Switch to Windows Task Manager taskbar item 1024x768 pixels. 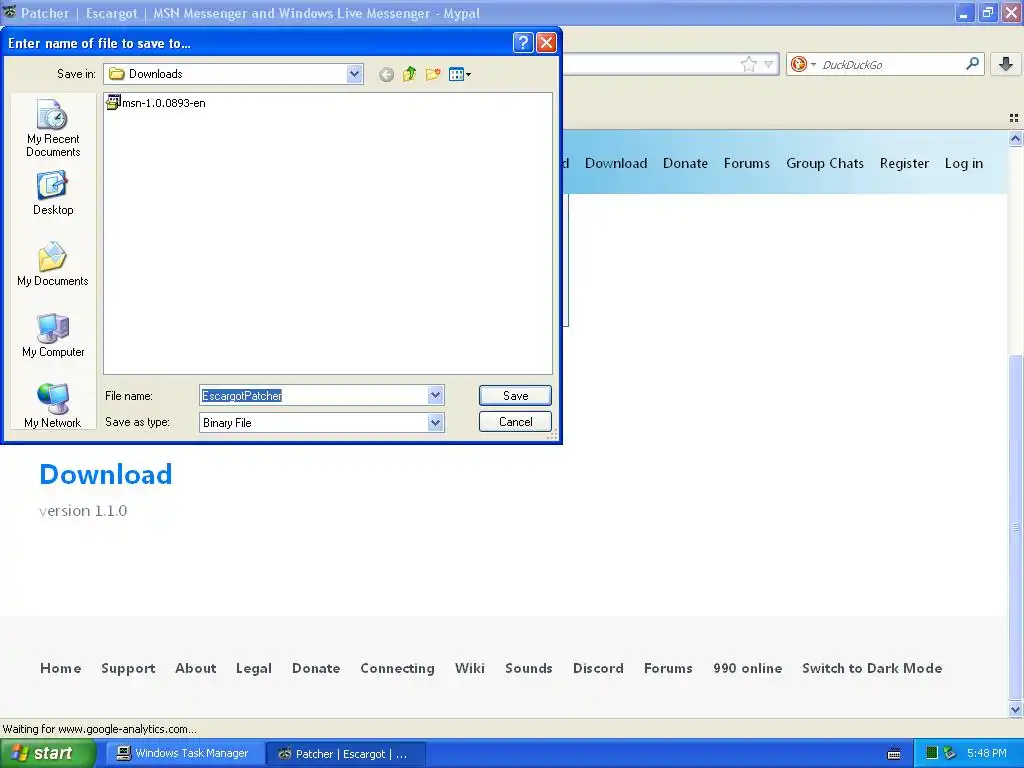click(184, 754)
